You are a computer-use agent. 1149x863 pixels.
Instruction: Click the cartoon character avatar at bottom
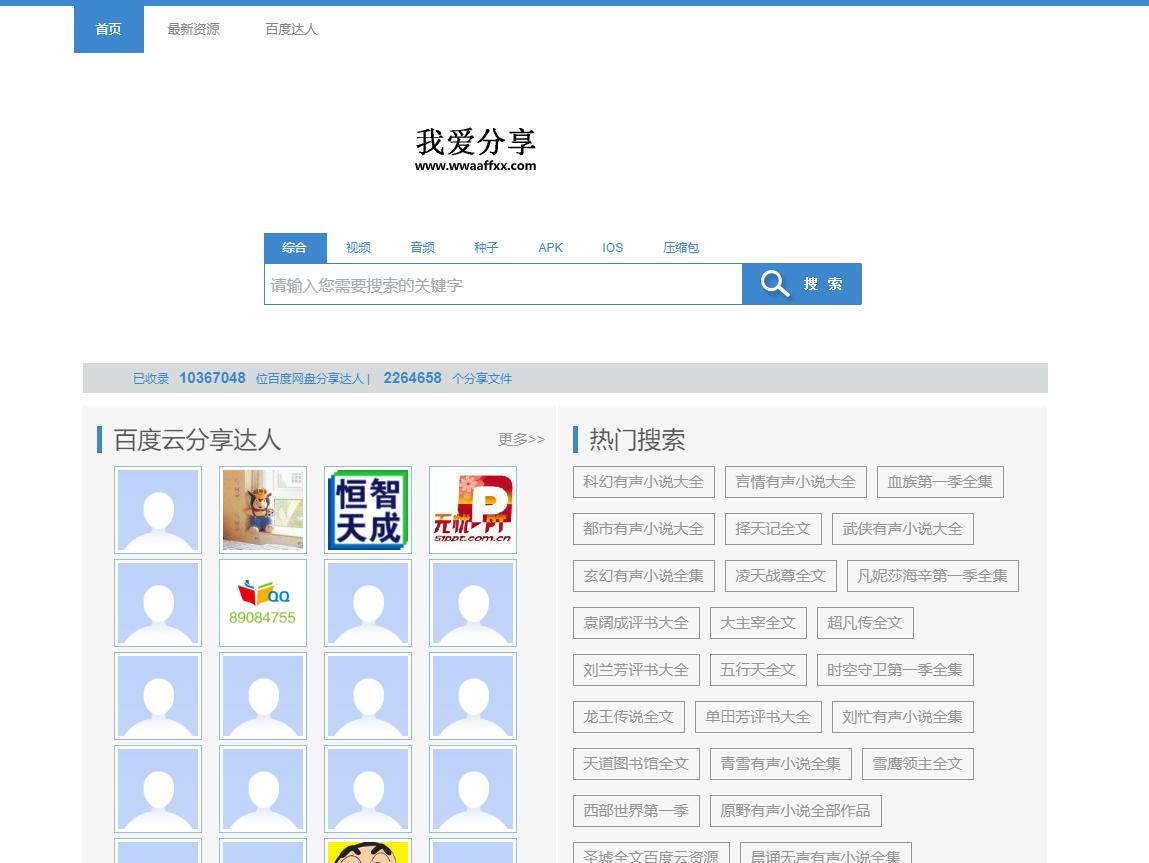coord(367,855)
